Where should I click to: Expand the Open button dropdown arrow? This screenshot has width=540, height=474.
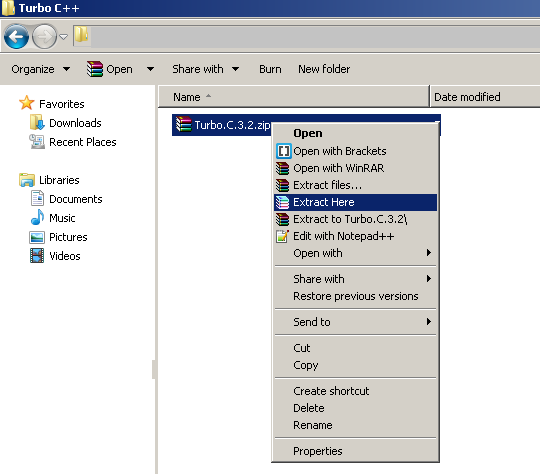[150, 69]
